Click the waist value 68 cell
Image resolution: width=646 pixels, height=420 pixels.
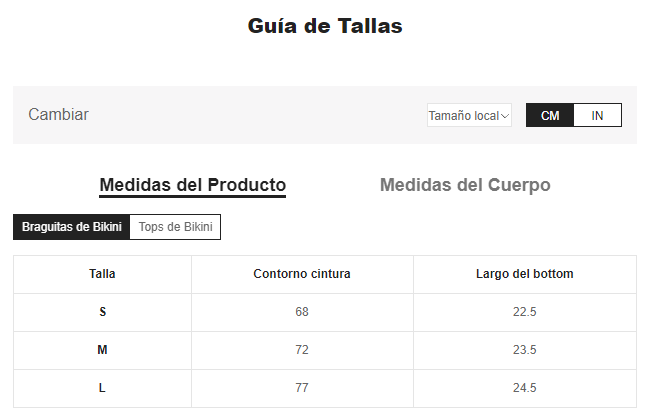click(x=302, y=312)
